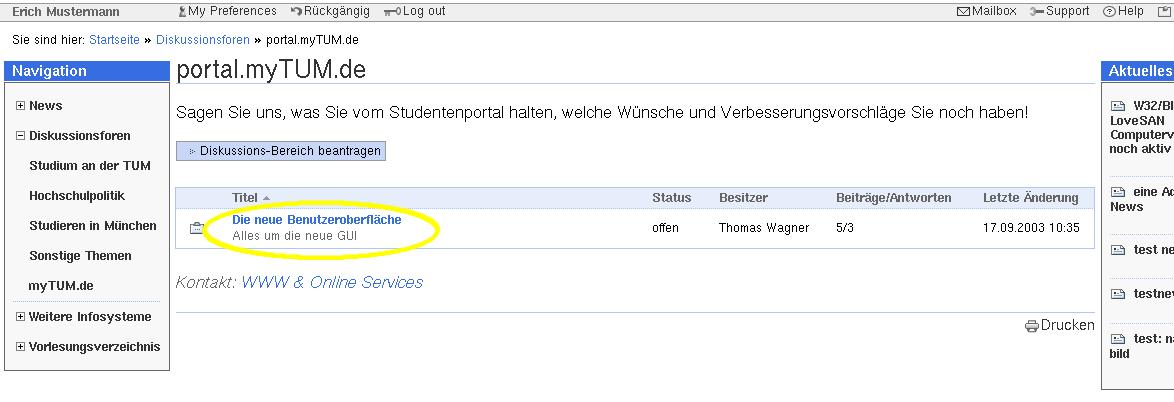Expand the Vorlesungsverzeichnis tree node
Image resolution: width=1174 pixels, height=402 pixels.
[20, 347]
